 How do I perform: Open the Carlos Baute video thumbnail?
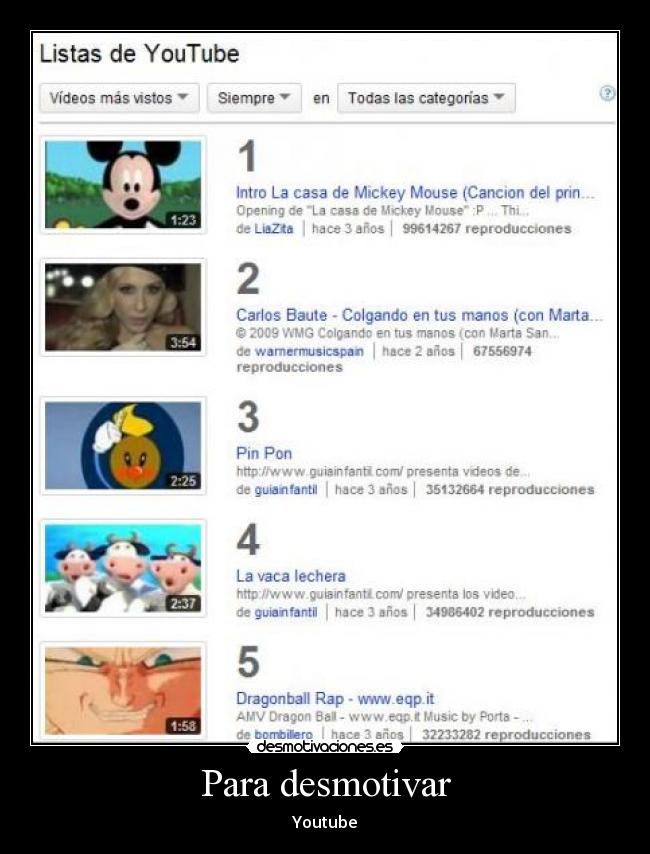tap(123, 307)
